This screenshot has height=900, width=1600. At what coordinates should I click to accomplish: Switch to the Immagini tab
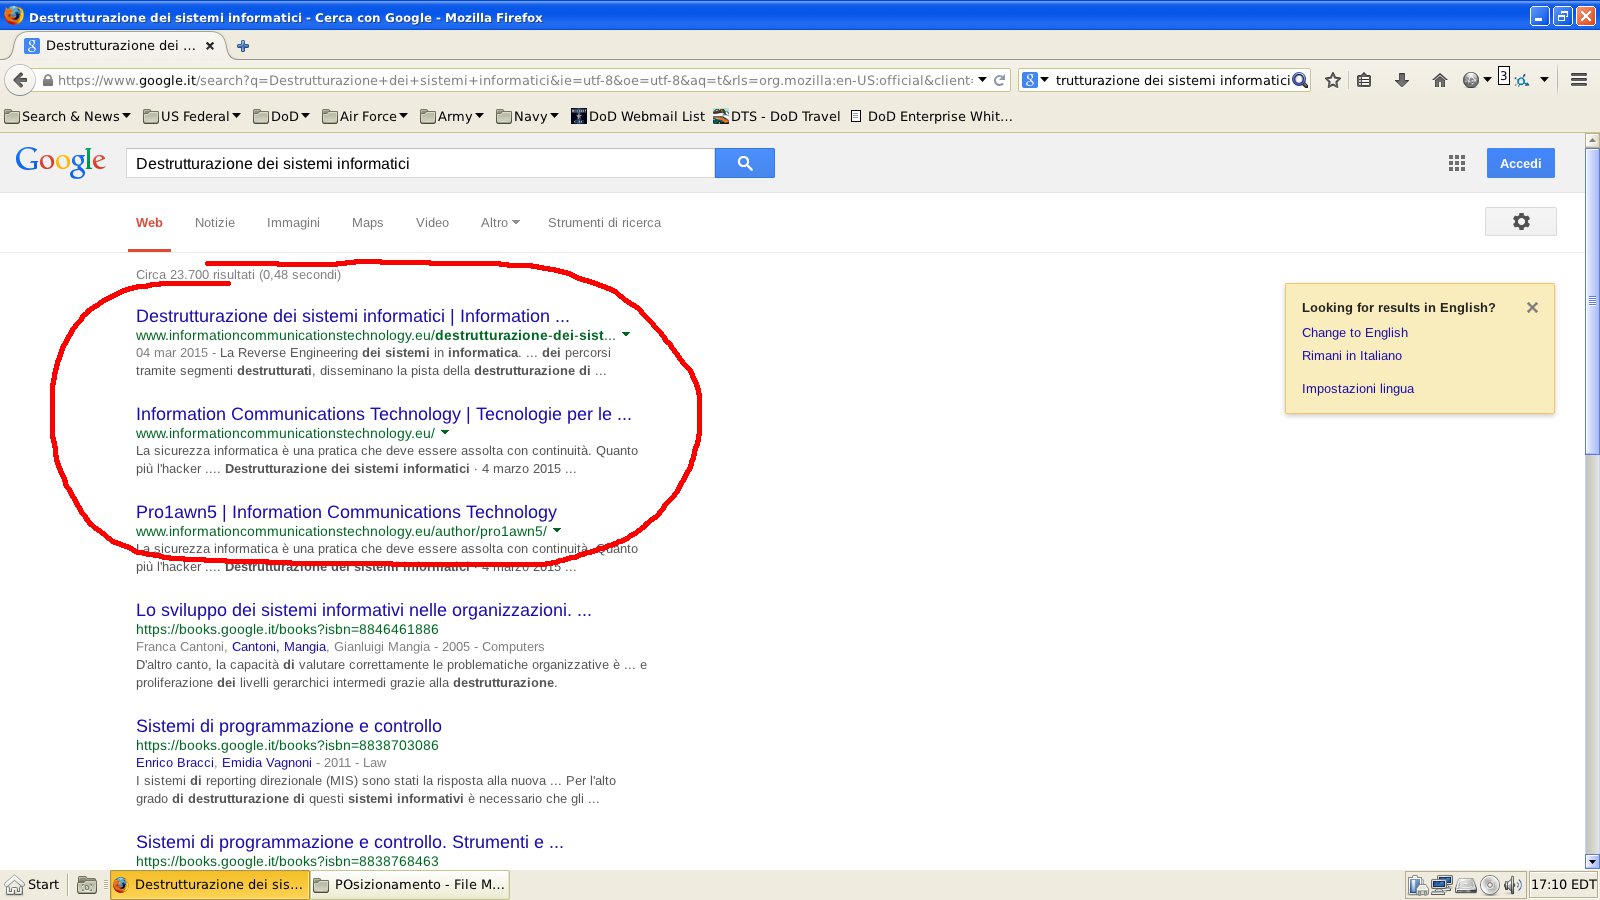pyautogui.click(x=293, y=222)
